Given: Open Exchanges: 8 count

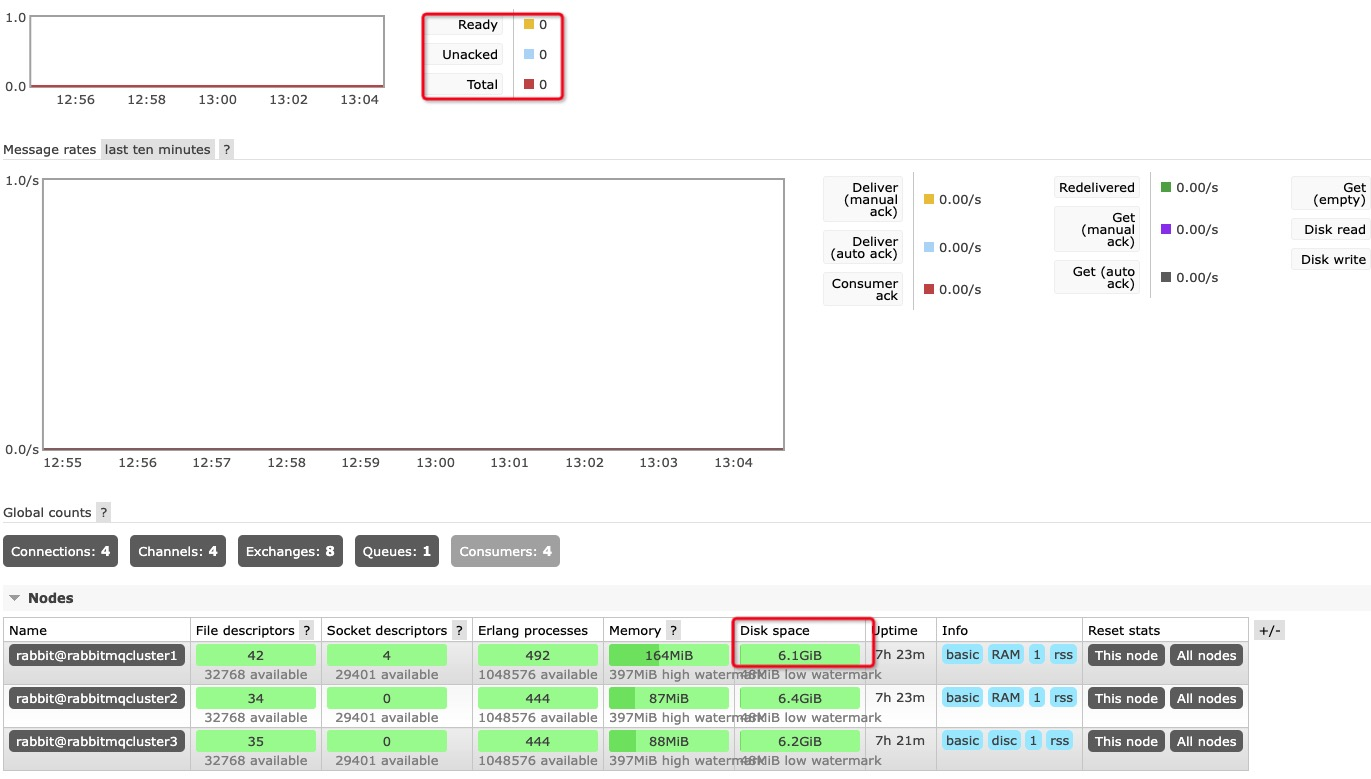Looking at the screenshot, I should click(290, 551).
